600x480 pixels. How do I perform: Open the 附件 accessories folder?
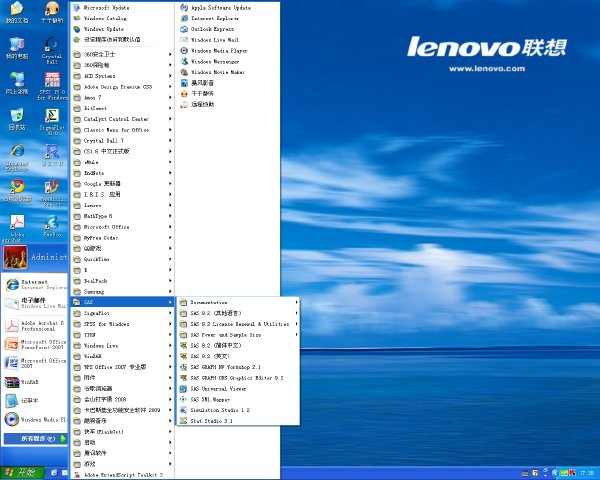click(x=122, y=378)
